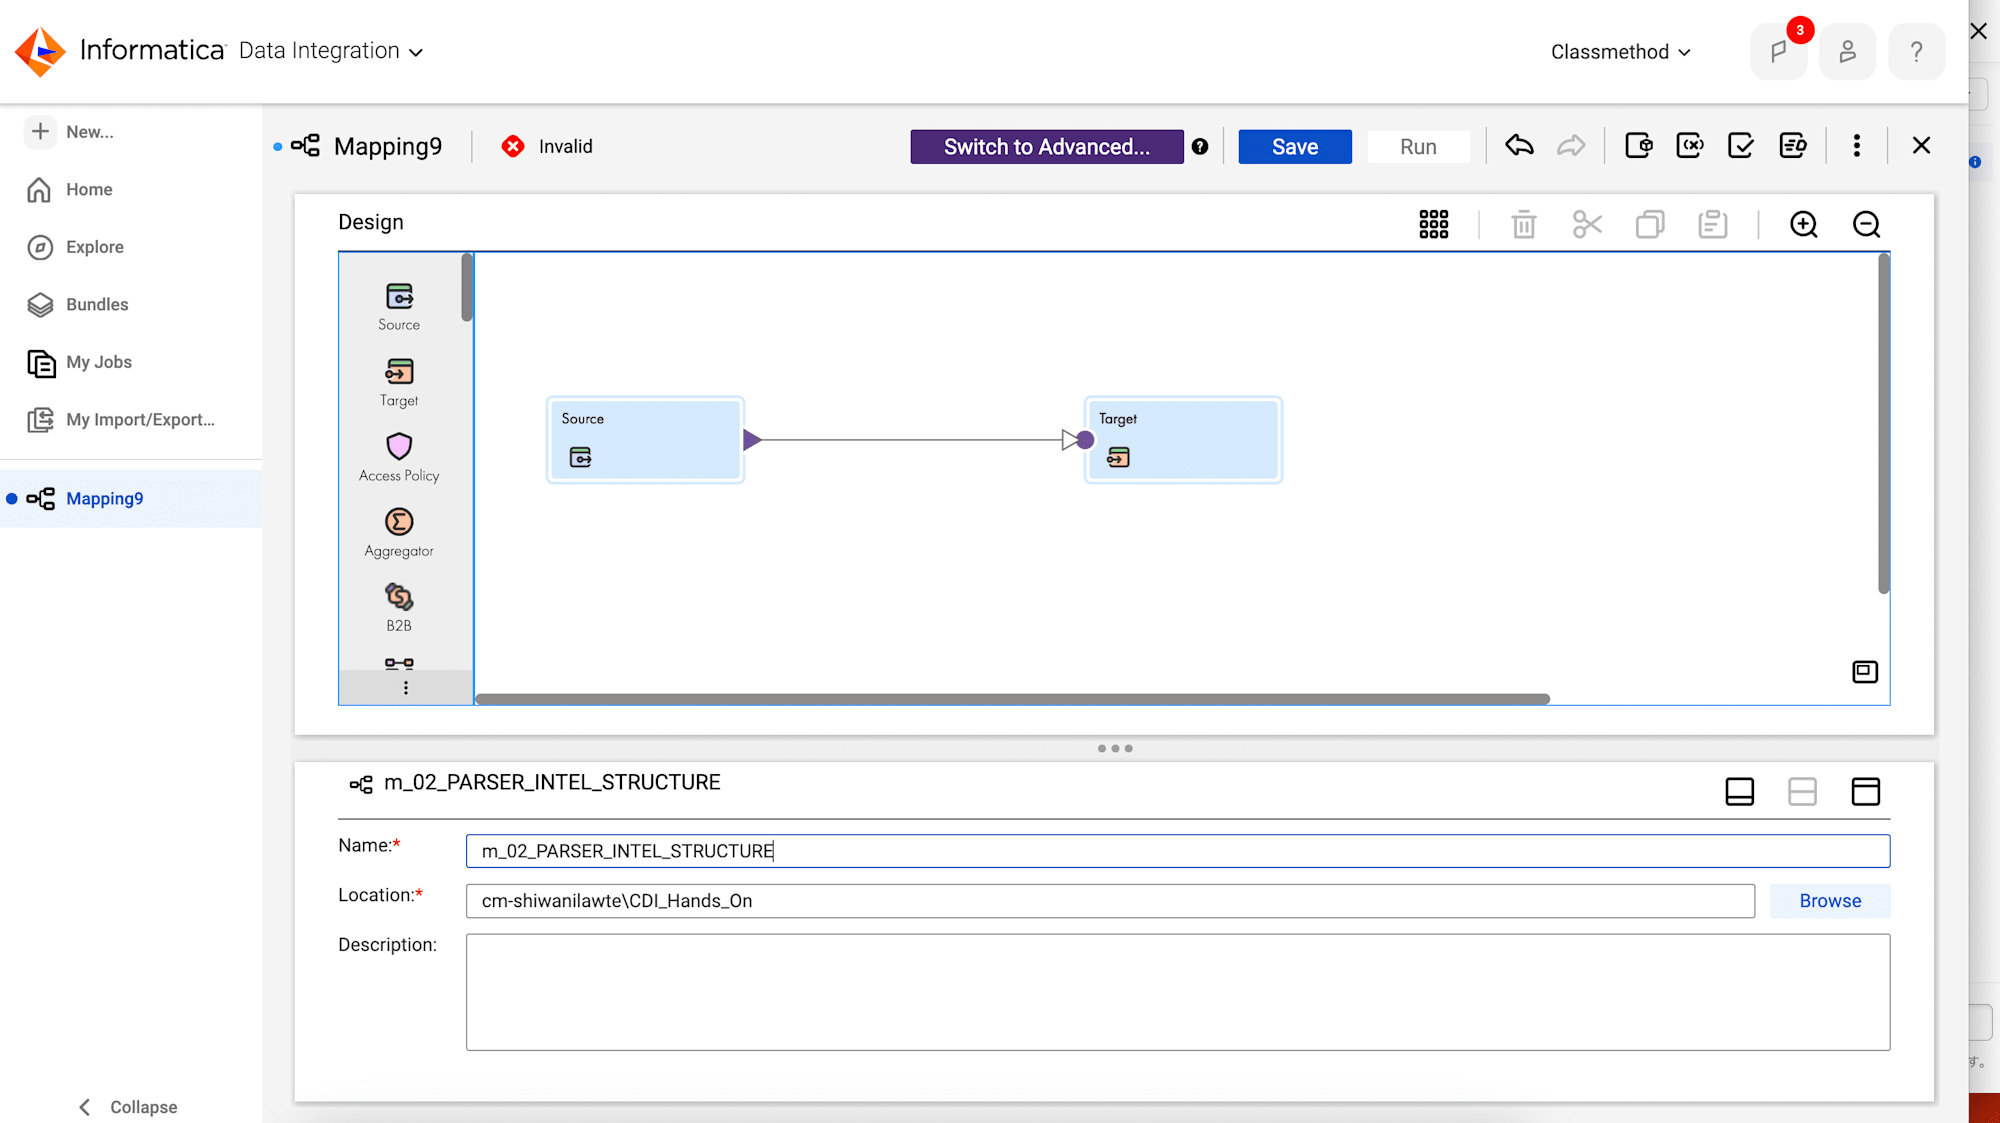Screen dimensions: 2000x1123
Task: Click the canvas horizontal scrollbar
Action: click(1012, 699)
